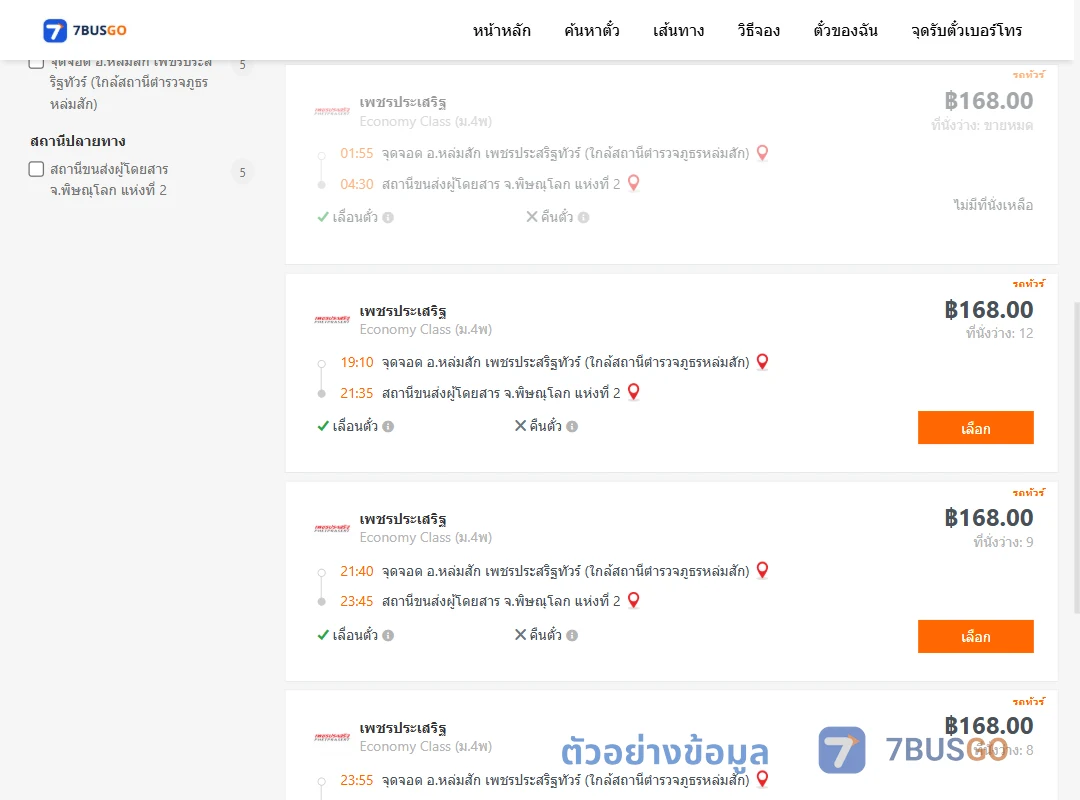Go to หน้าหลัก in the top menu
Screen dimensions: 1080x800
[501, 30]
